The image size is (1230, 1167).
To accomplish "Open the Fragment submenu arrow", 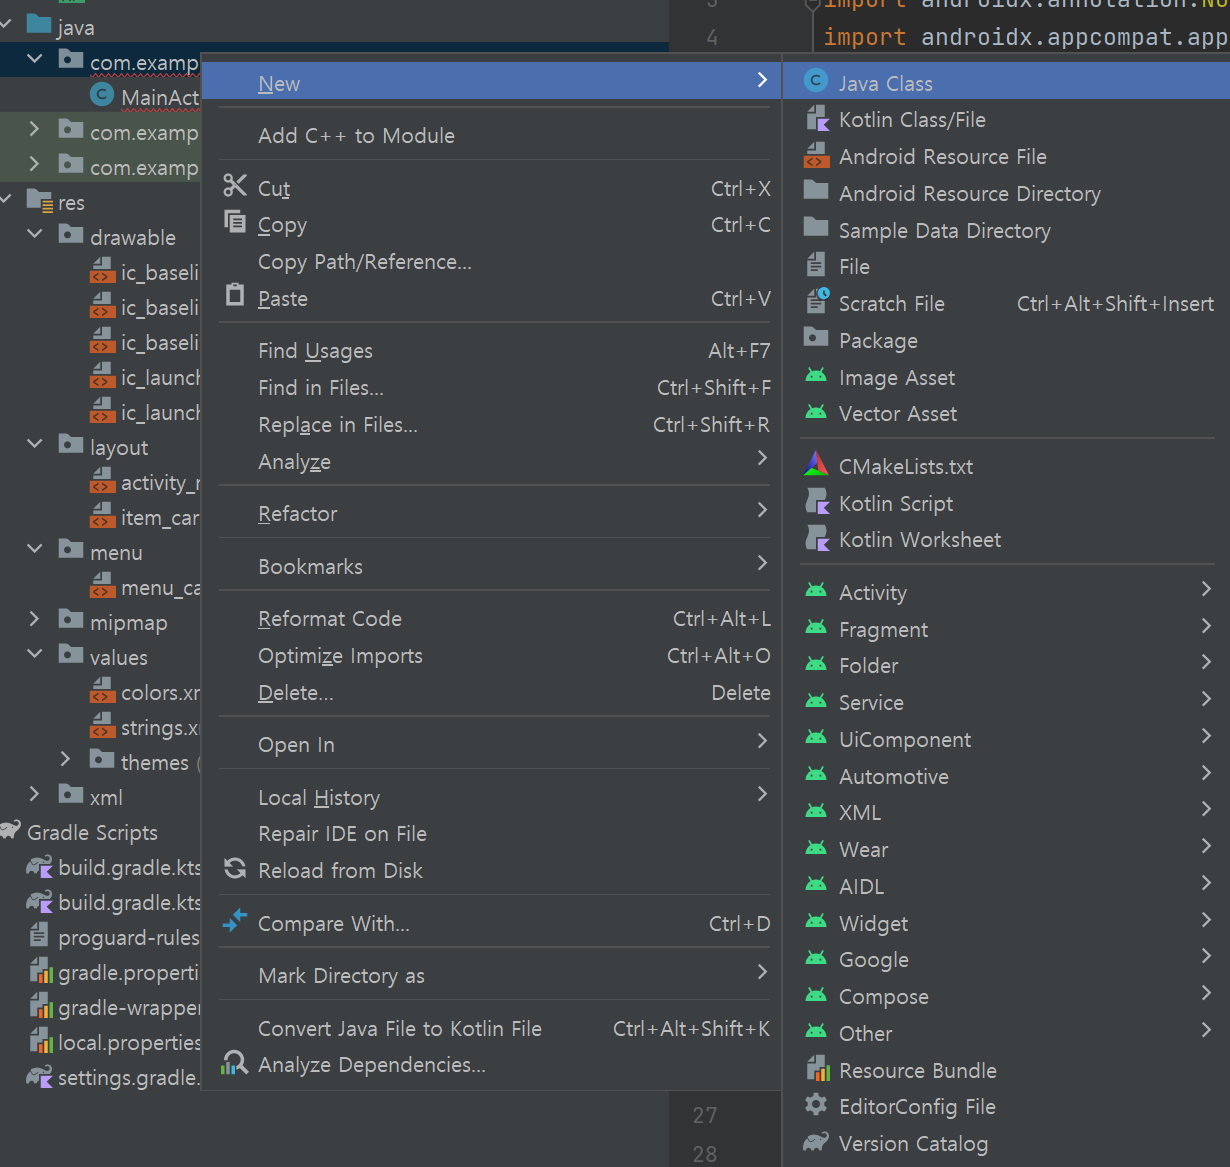I will click(1206, 627).
